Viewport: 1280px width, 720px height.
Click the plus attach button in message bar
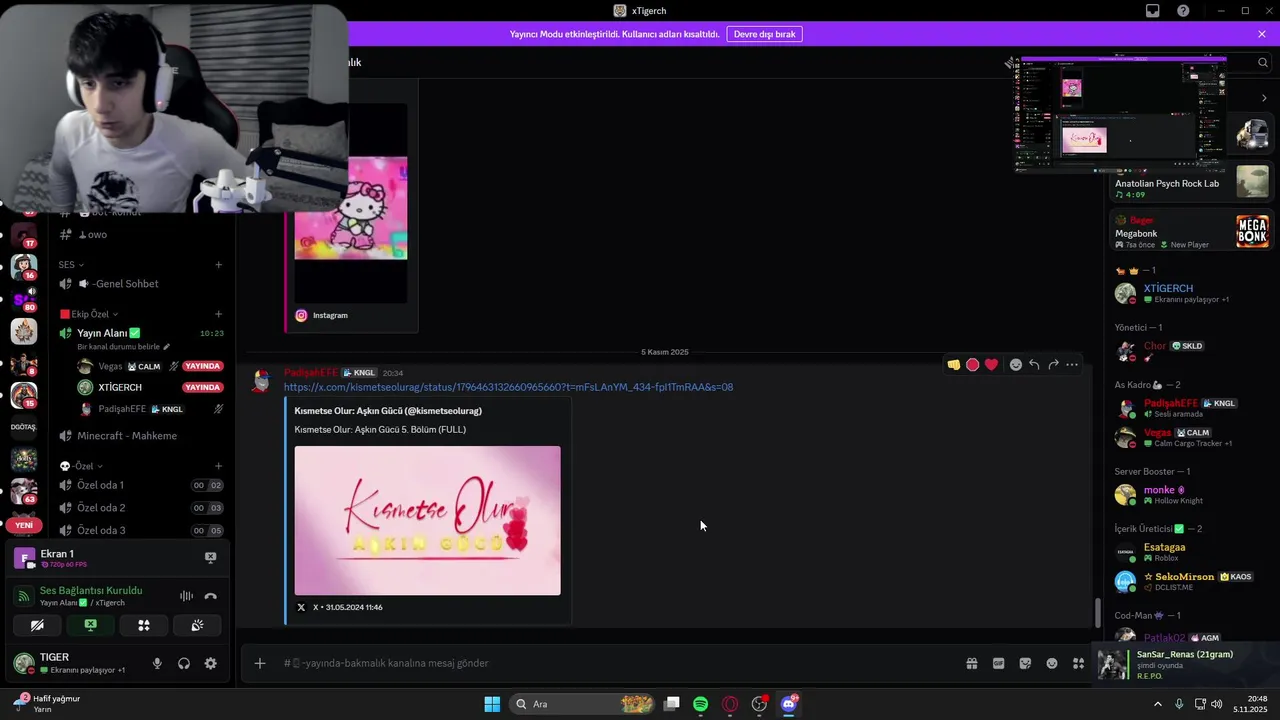tap(260, 663)
